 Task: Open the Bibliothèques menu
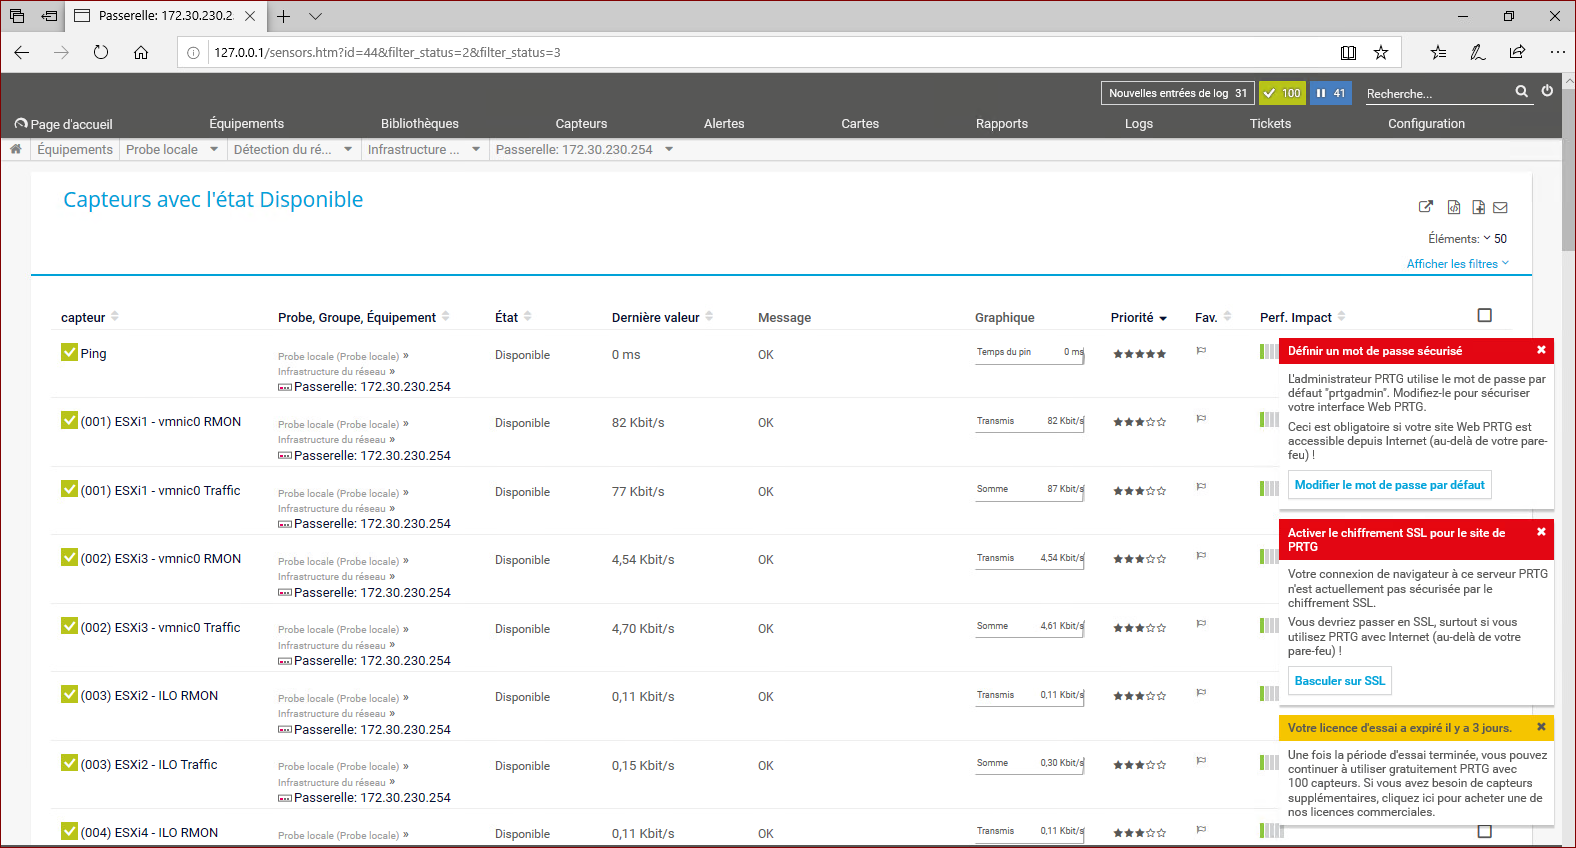point(420,123)
